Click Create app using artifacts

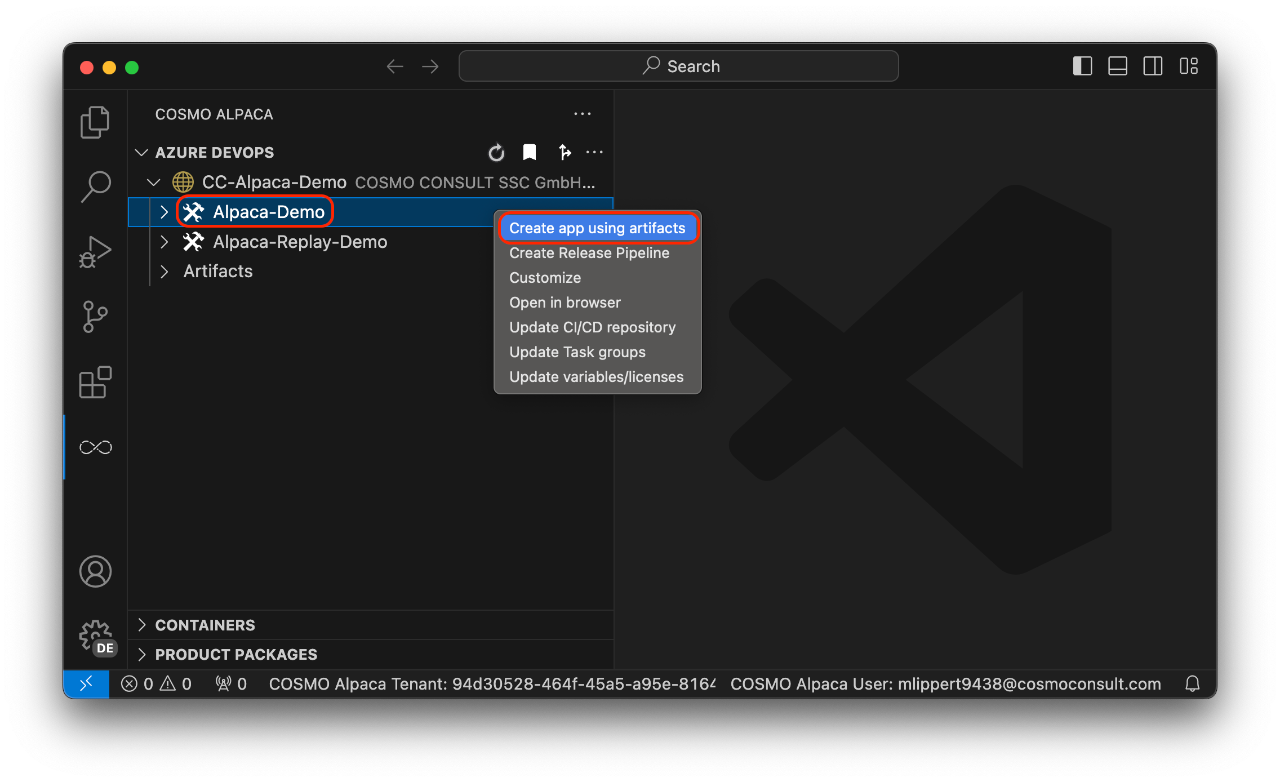pyautogui.click(x=597, y=228)
